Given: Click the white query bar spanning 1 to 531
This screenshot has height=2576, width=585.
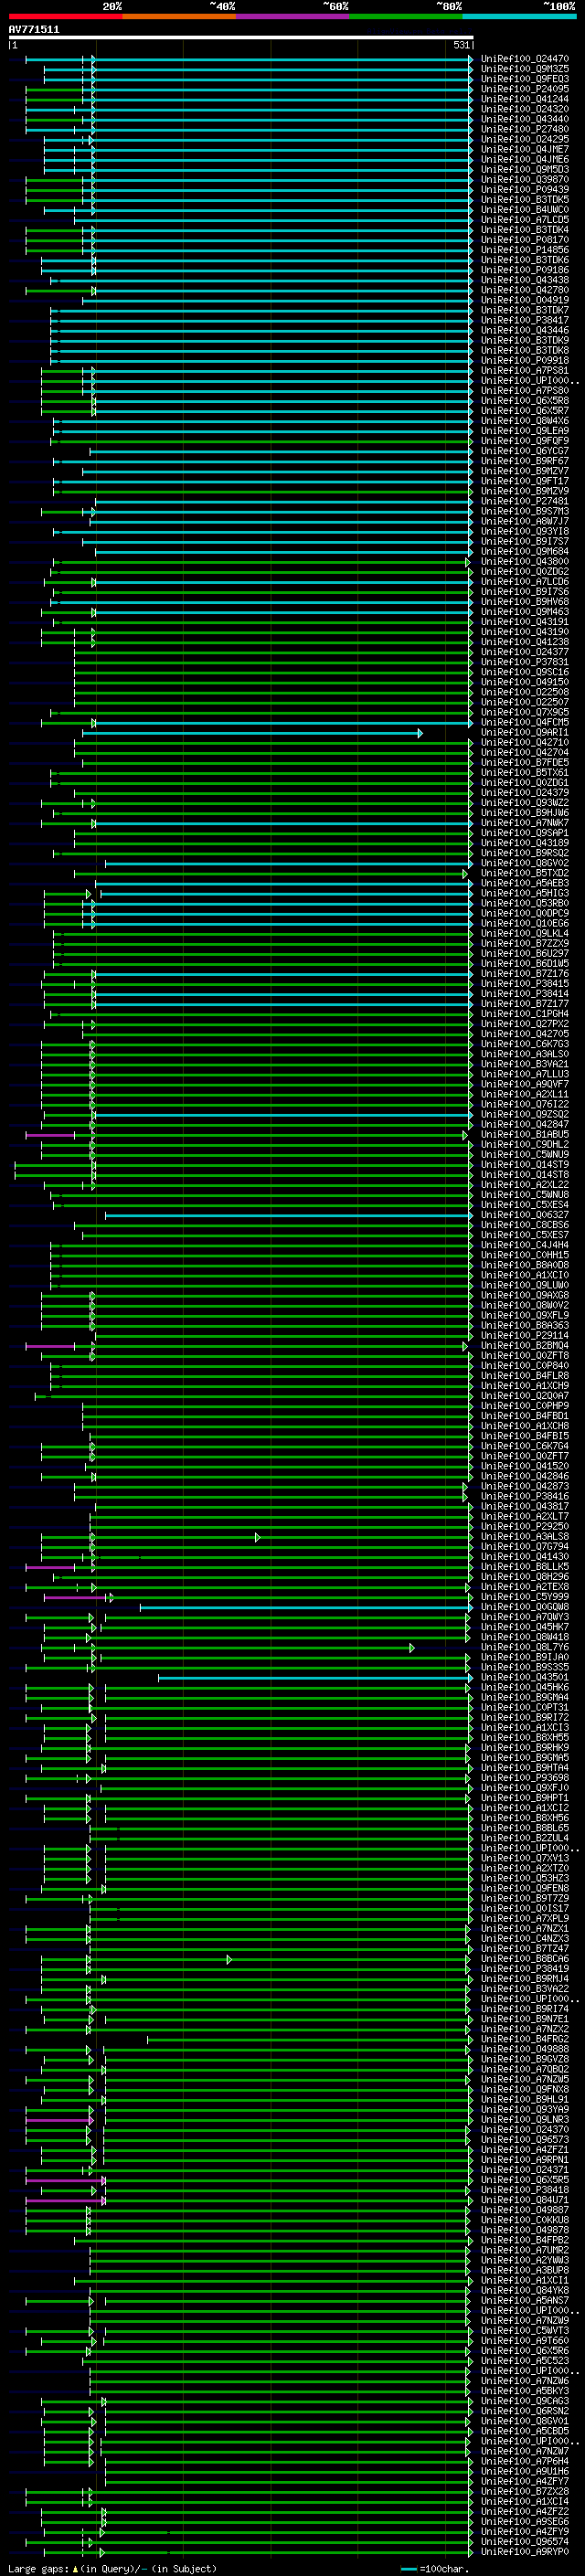Looking at the screenshot, I should pyautogui.click(x=240, y=38).
